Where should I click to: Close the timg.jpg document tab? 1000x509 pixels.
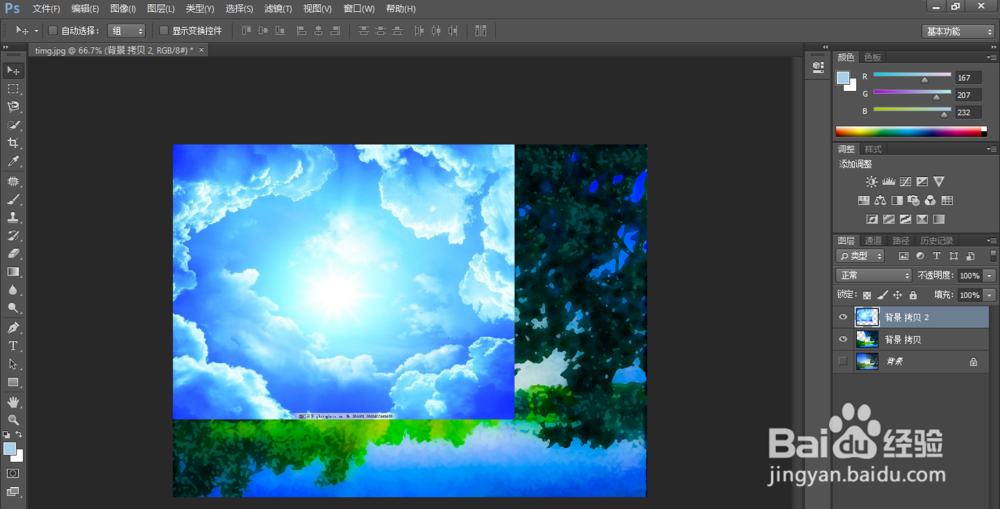202,50
